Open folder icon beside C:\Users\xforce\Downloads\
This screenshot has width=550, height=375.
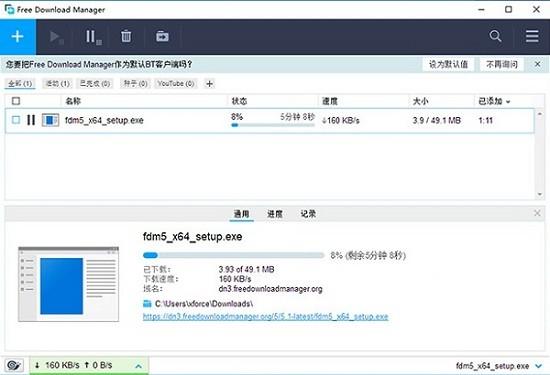(147, 303)
